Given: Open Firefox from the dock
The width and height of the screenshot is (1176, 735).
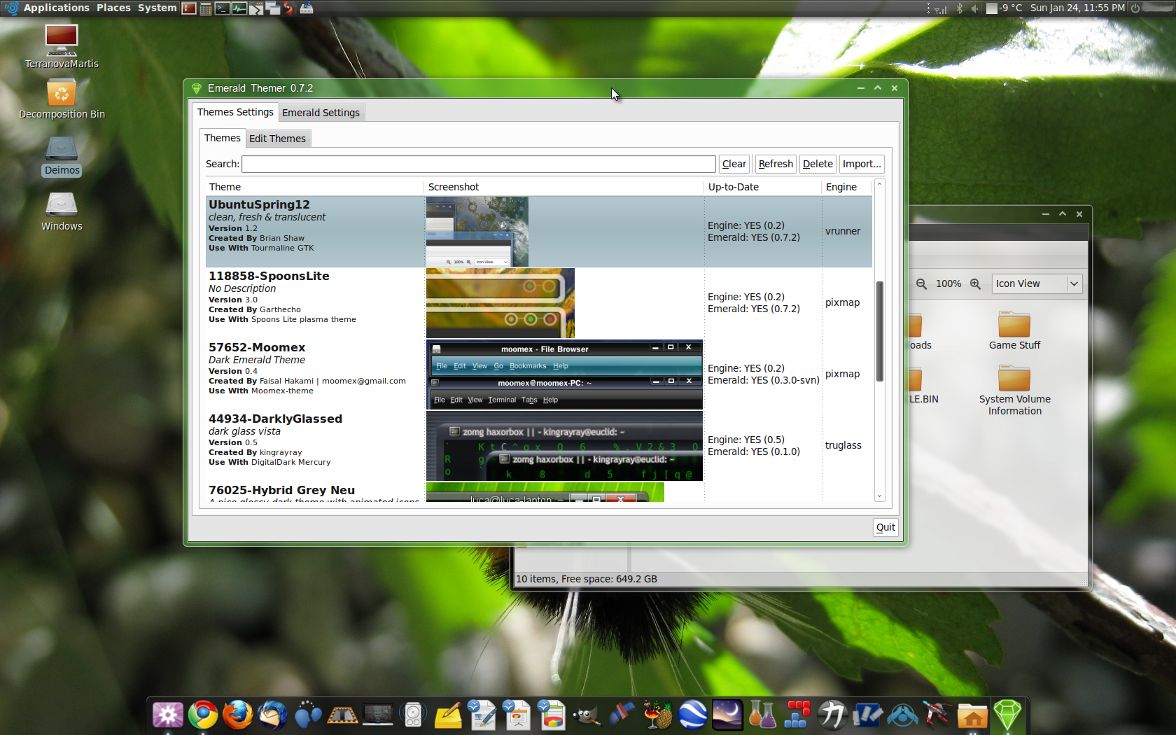Looking at the screenshot, I should point(238,714).
